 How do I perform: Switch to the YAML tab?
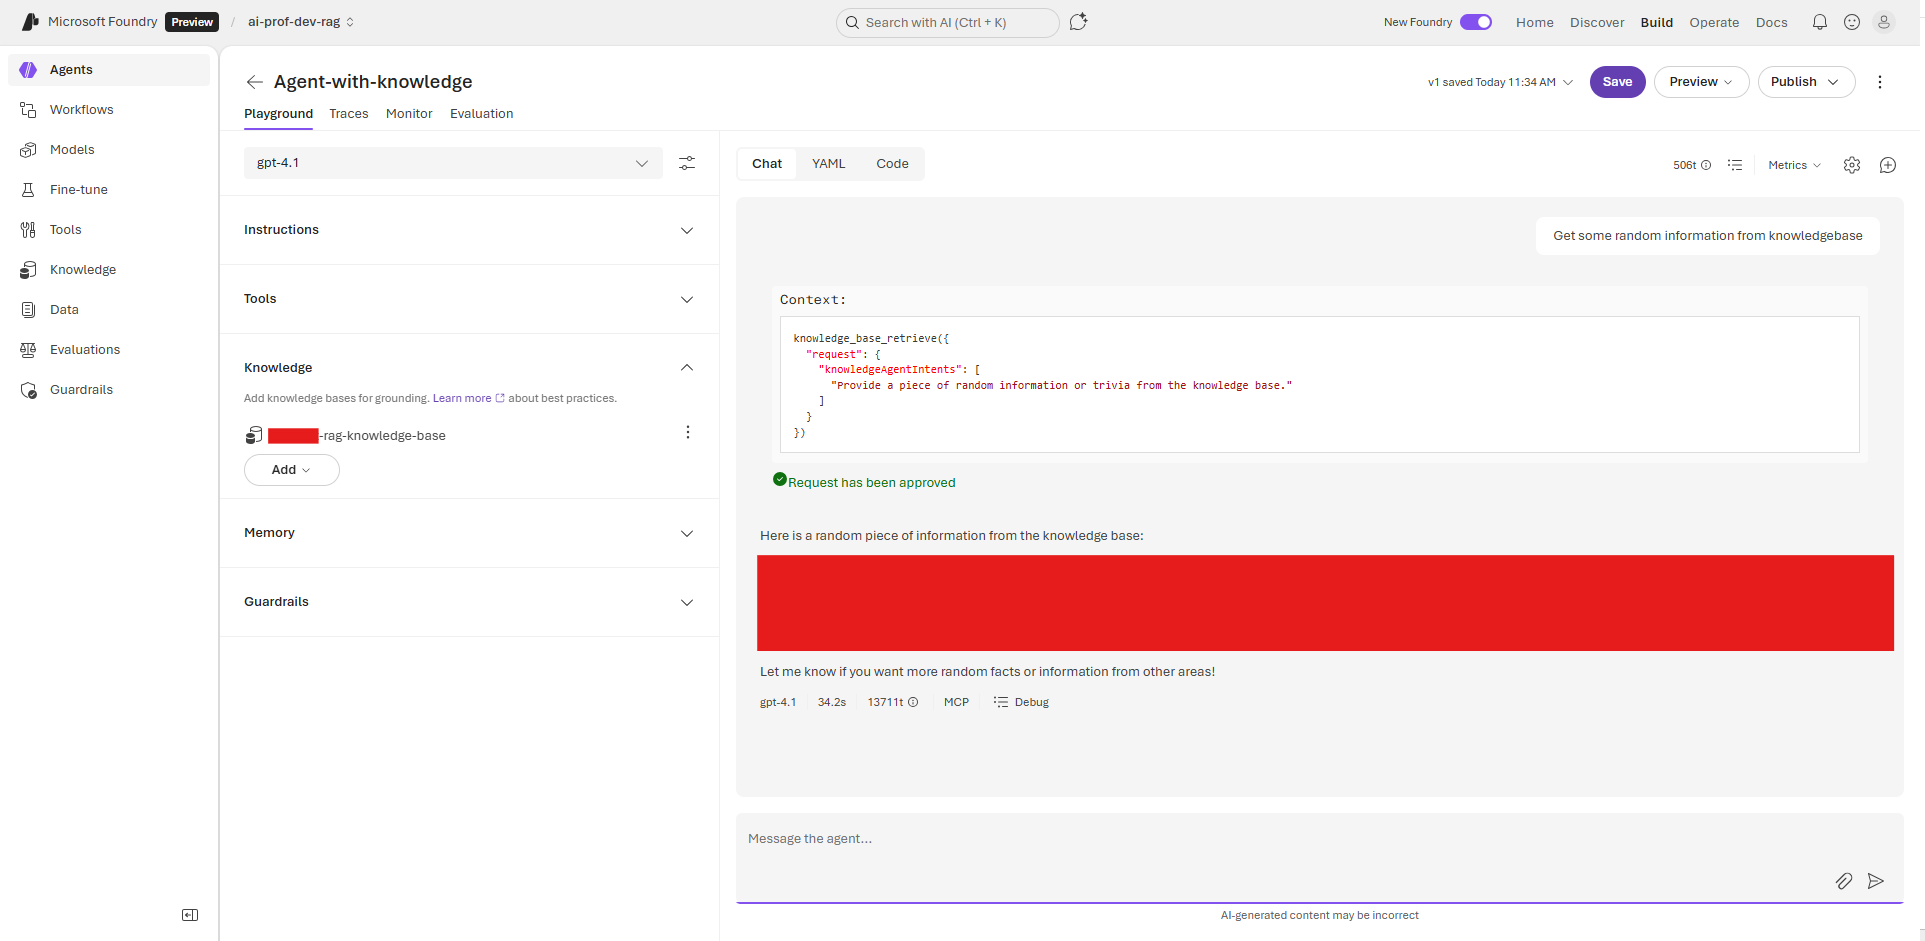coord(828,164)
